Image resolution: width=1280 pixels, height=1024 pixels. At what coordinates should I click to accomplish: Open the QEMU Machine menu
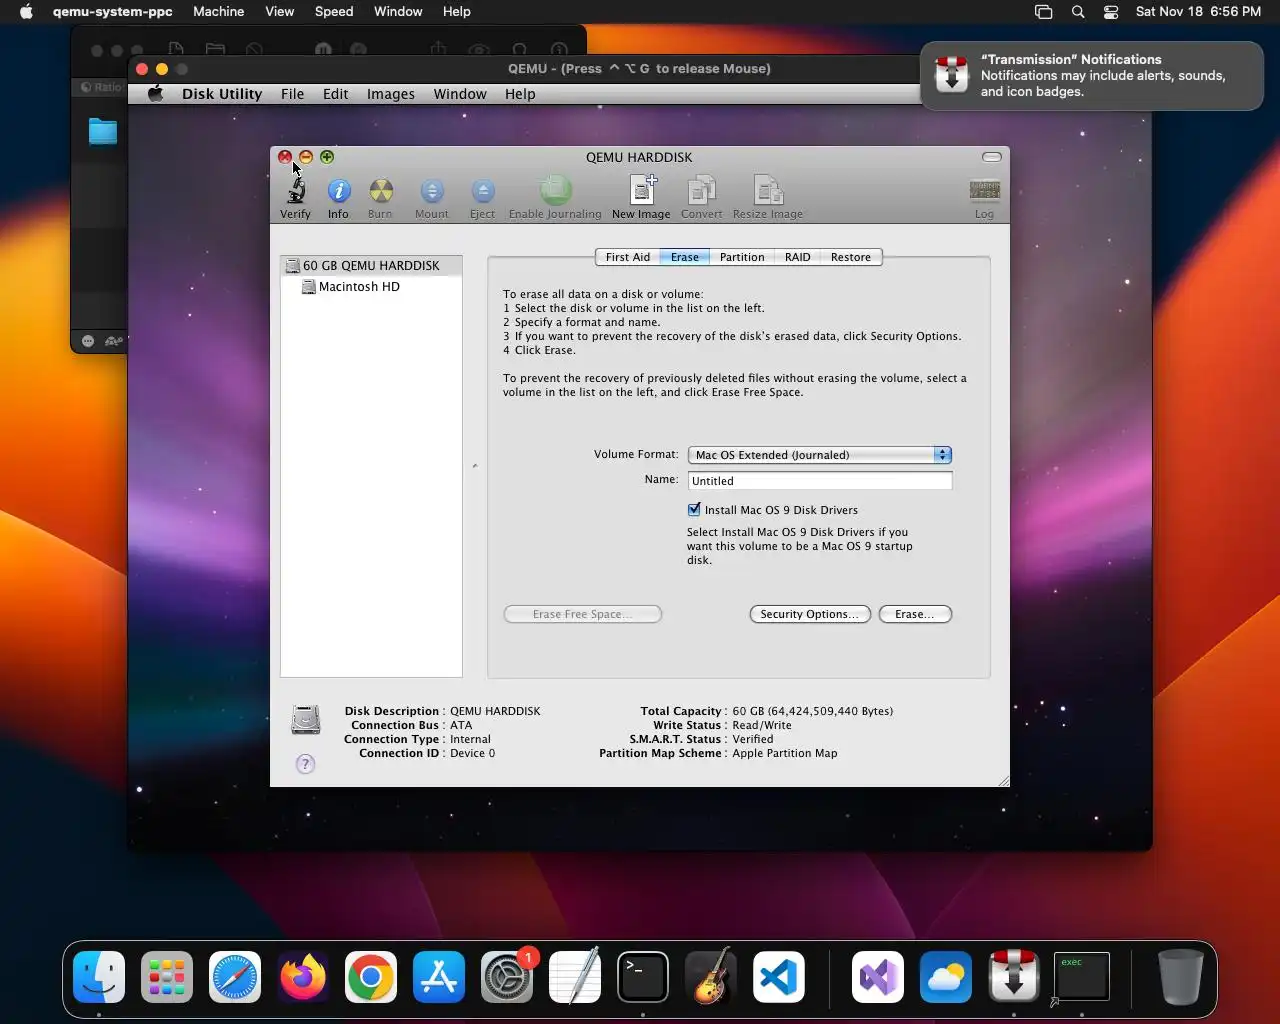(x=219, y=12)
